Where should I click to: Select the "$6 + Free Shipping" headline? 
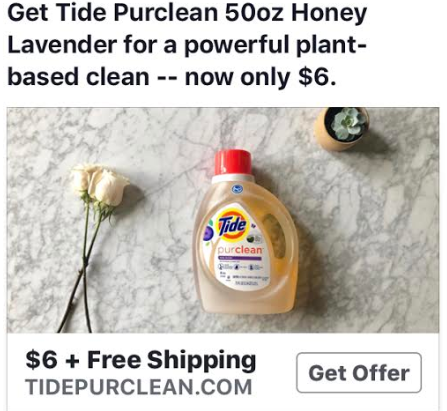(141, 361)
